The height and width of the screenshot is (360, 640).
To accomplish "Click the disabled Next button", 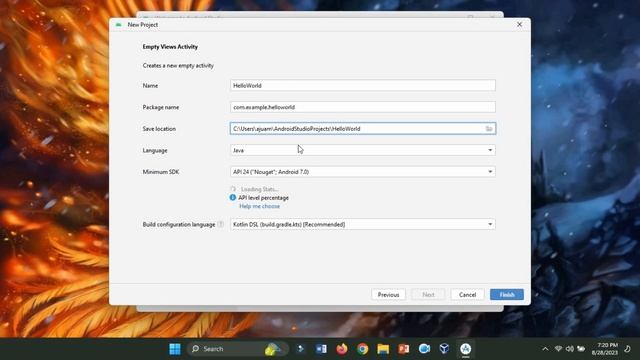I will (428, 295).
